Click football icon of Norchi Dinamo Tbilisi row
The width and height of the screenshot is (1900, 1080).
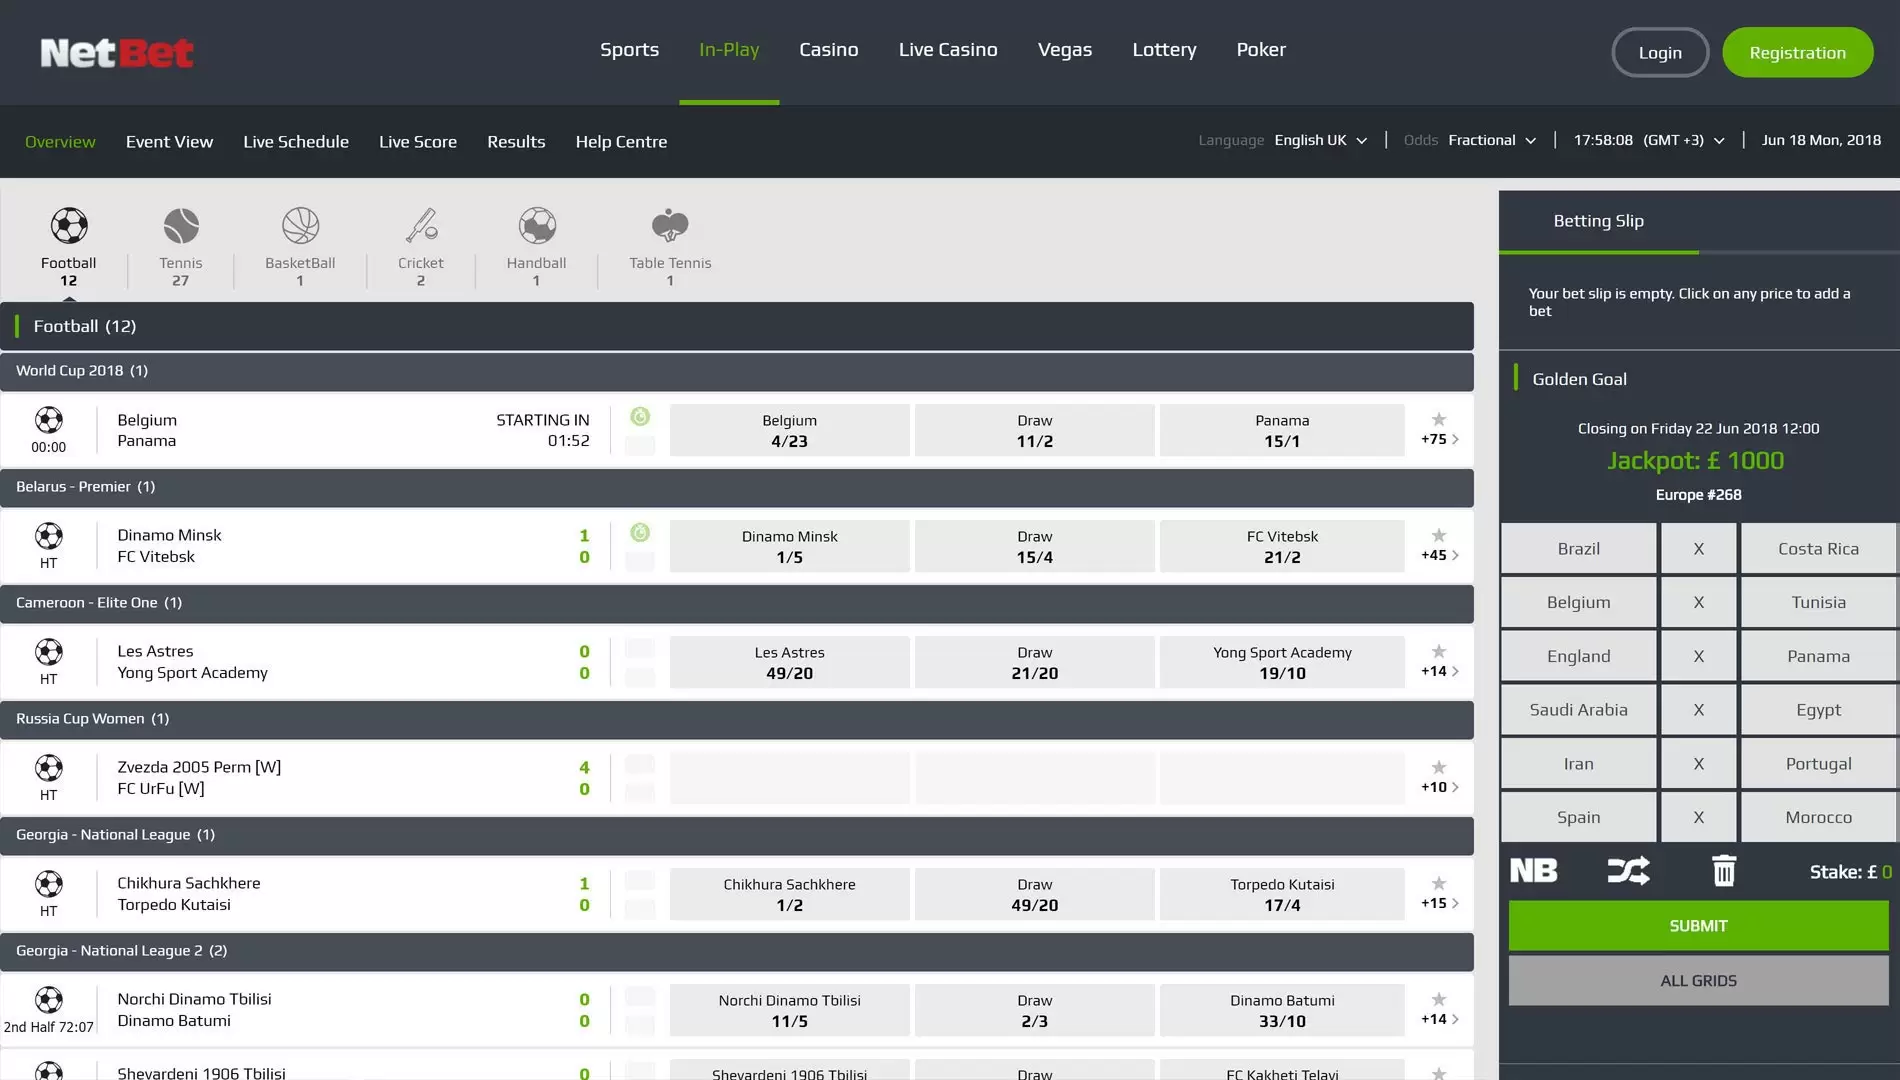(x=48, y=1000)
